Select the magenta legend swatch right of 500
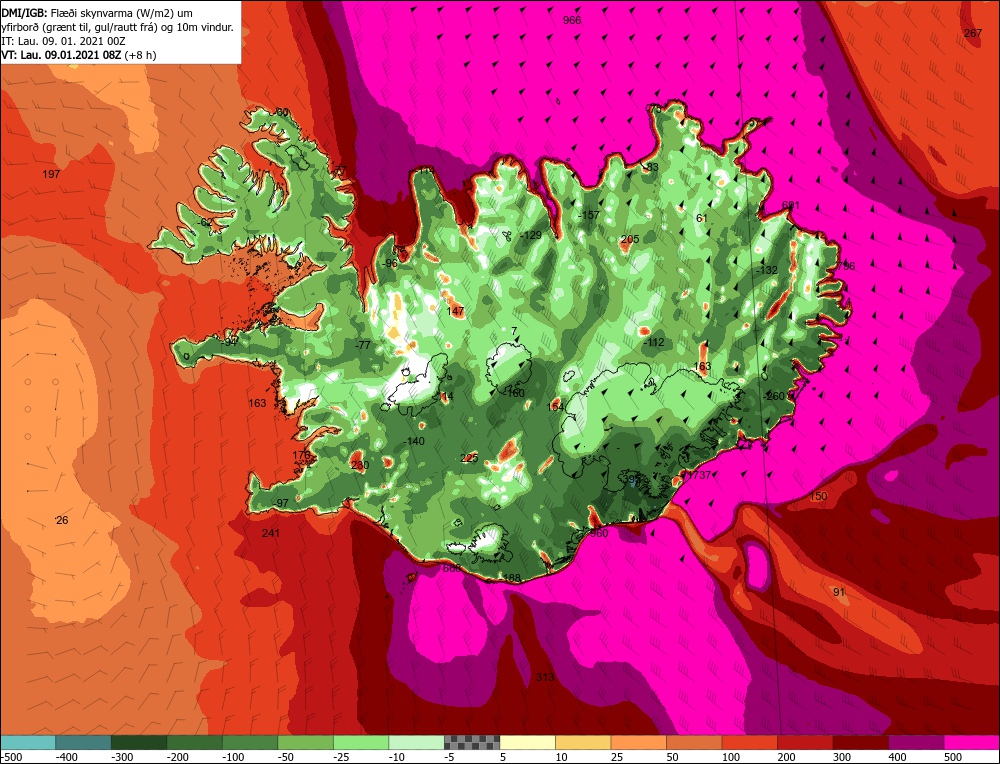The image size is (1000, 764). point(971,742)
